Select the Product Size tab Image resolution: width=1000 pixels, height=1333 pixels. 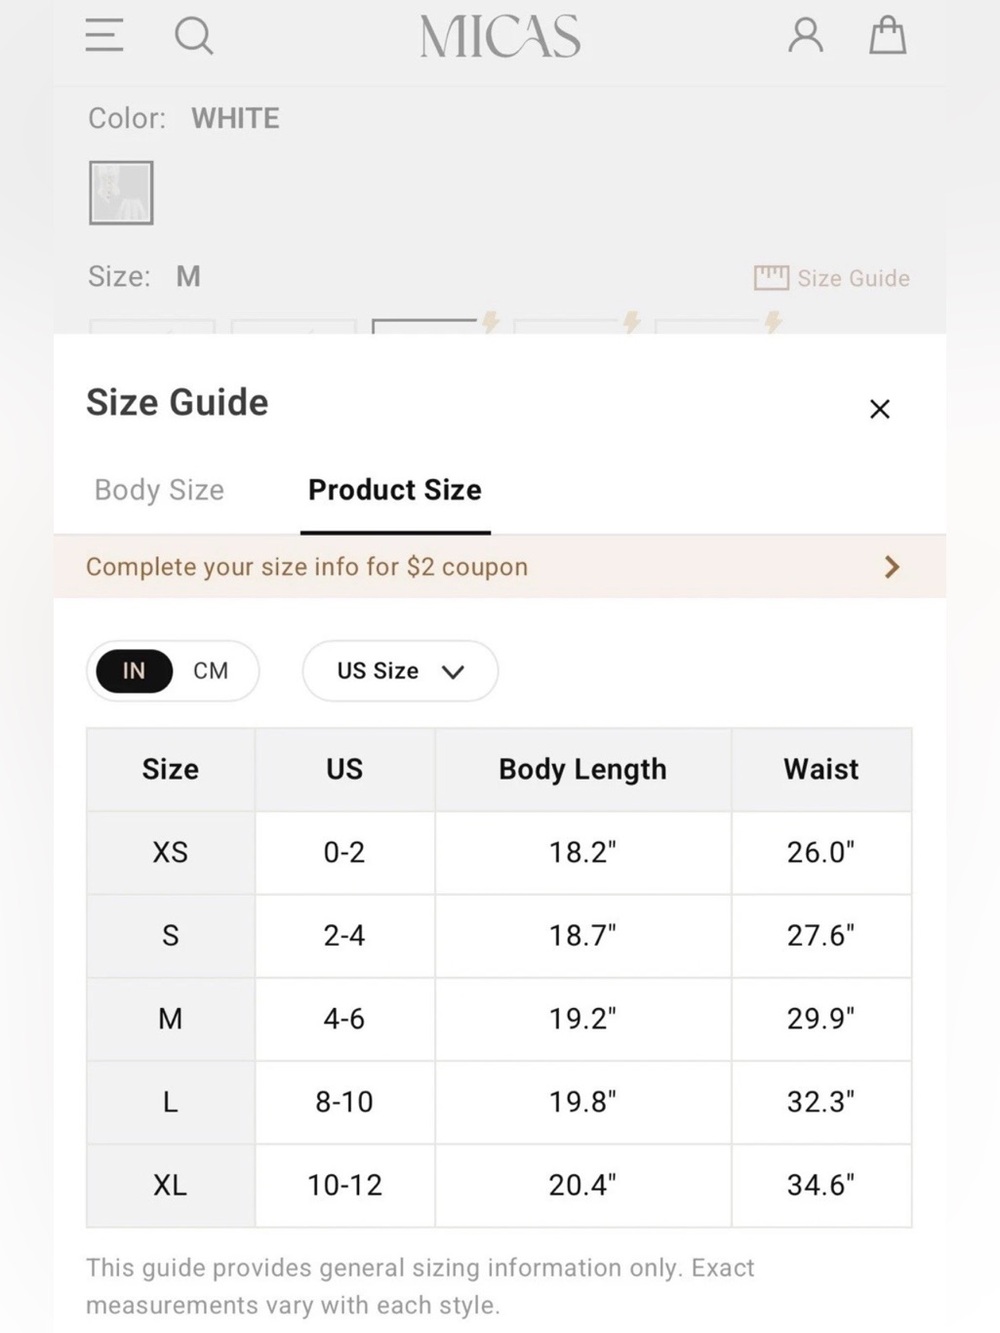[395, 490]
